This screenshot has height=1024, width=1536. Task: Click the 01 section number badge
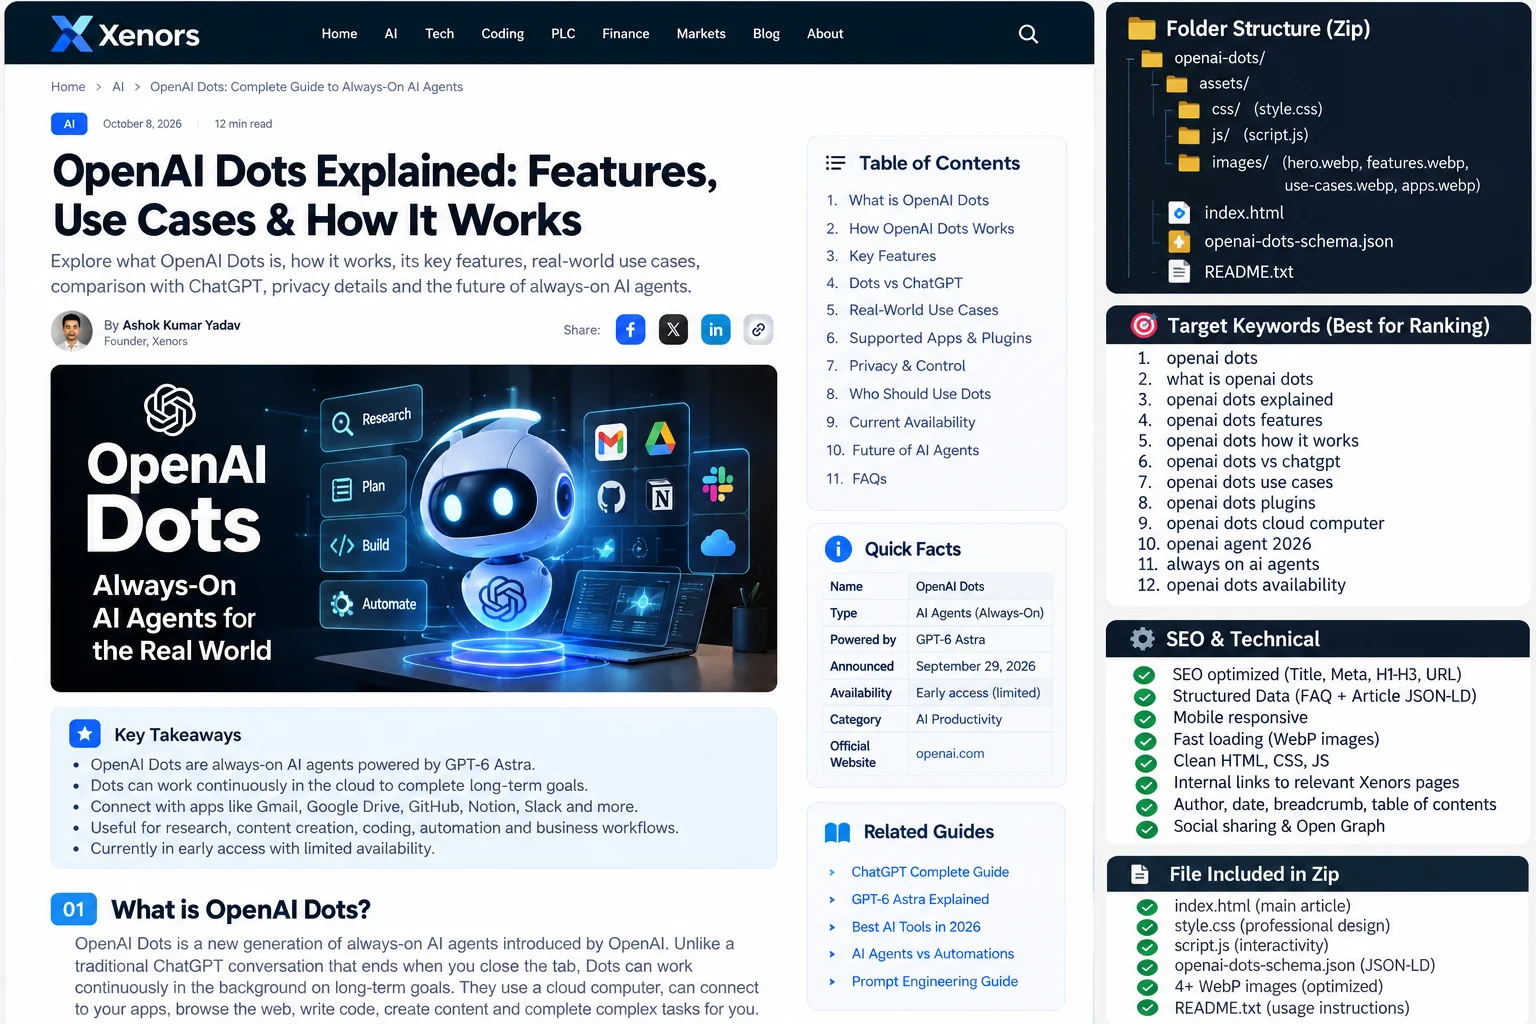coord(74,909)
